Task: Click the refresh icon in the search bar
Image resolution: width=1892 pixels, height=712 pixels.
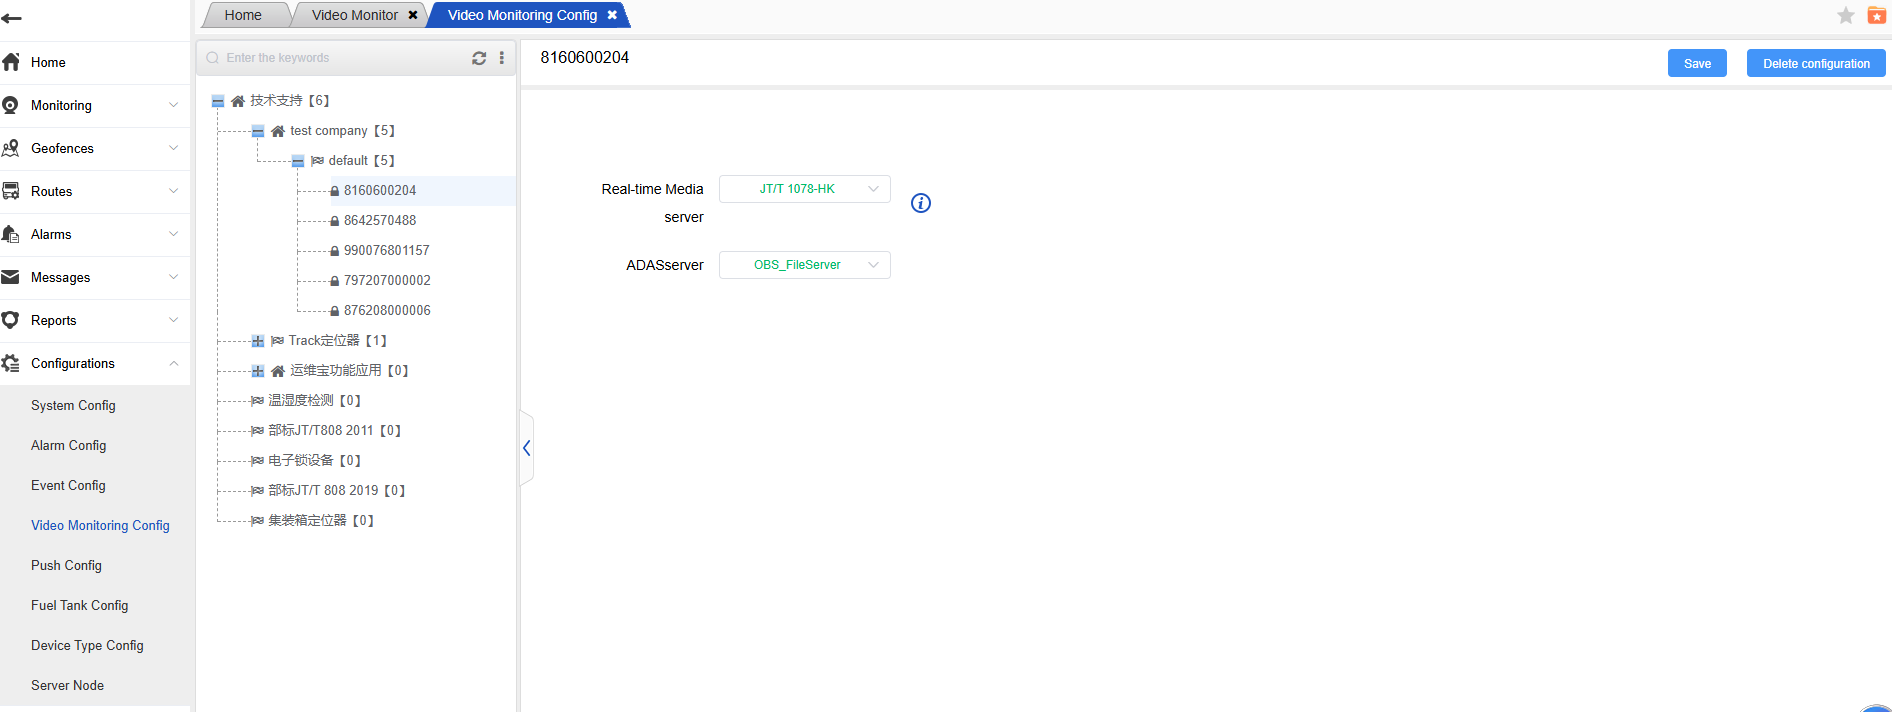Action: click(x=479, y=58)
